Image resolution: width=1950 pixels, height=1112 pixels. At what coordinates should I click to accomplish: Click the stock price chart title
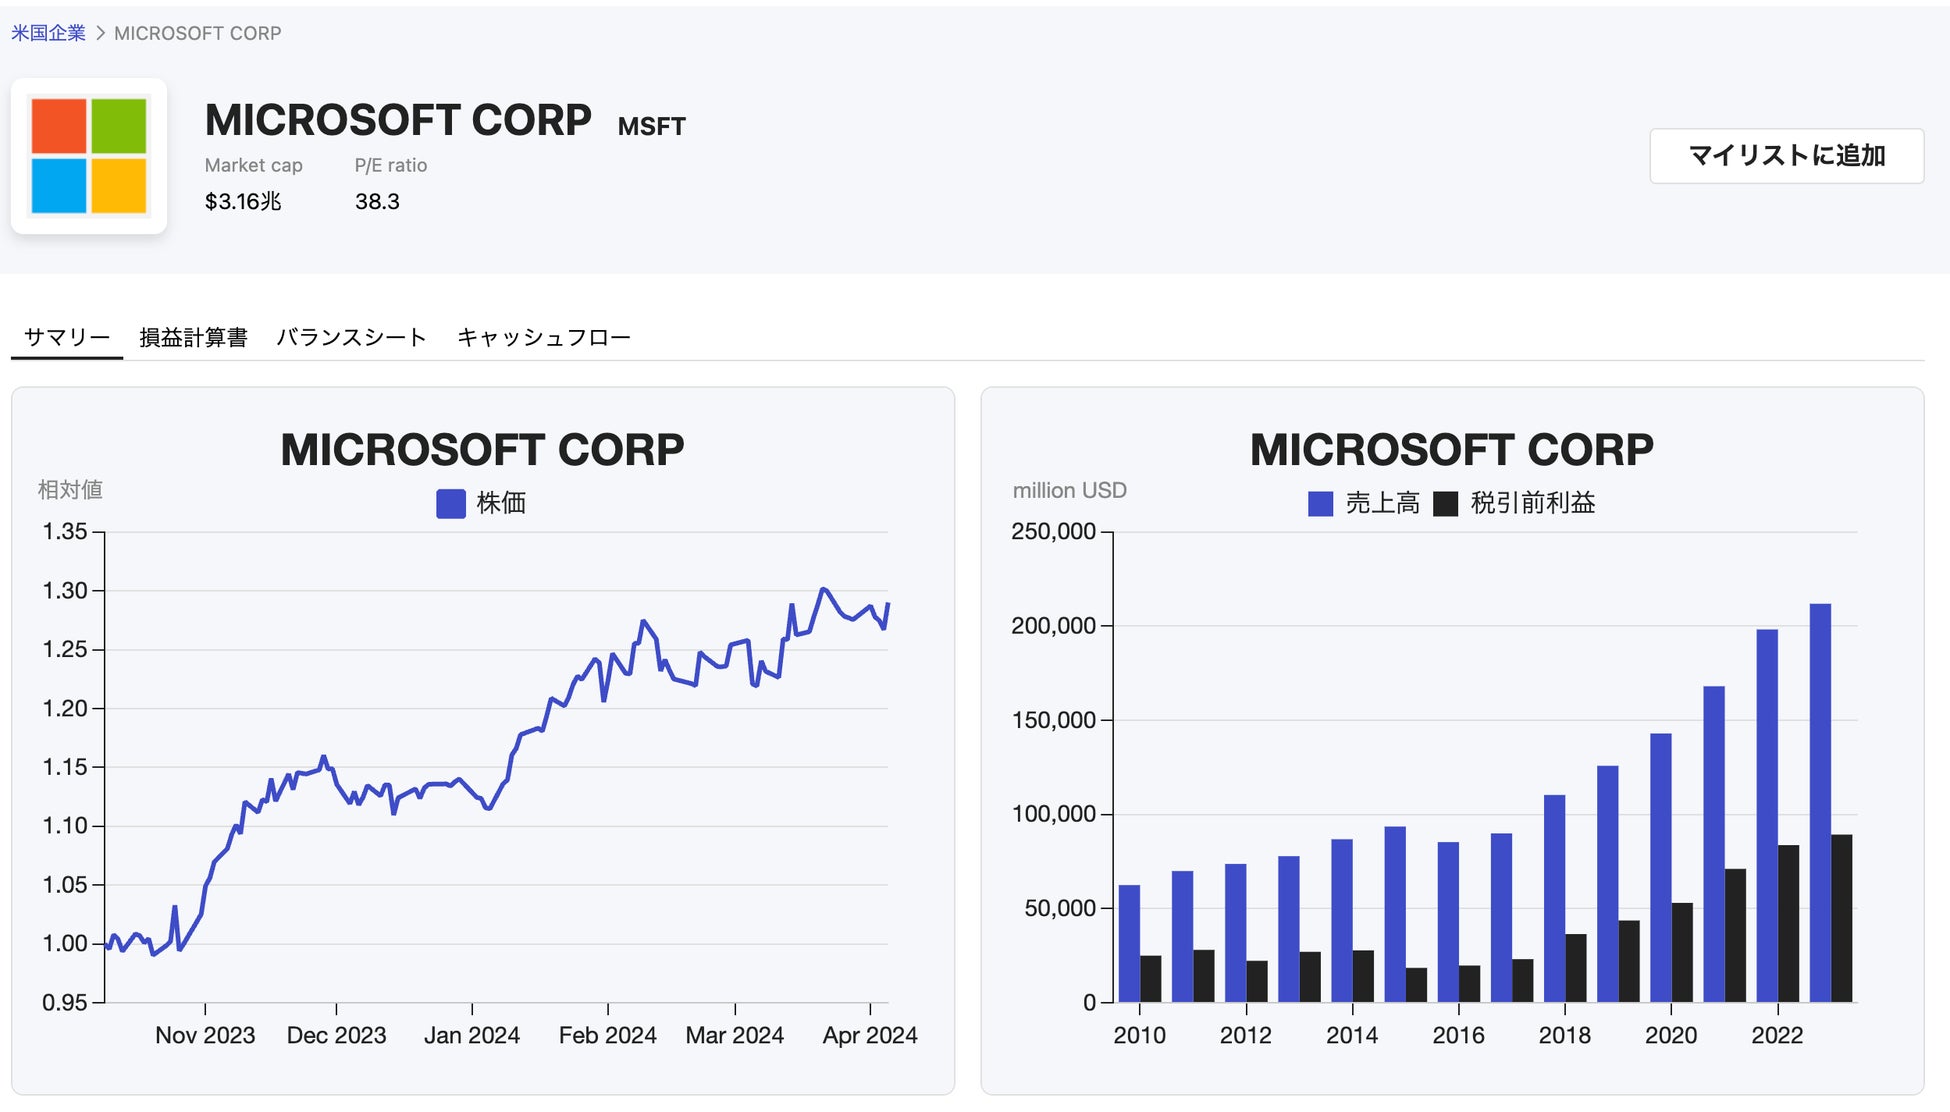coord(482,450)
